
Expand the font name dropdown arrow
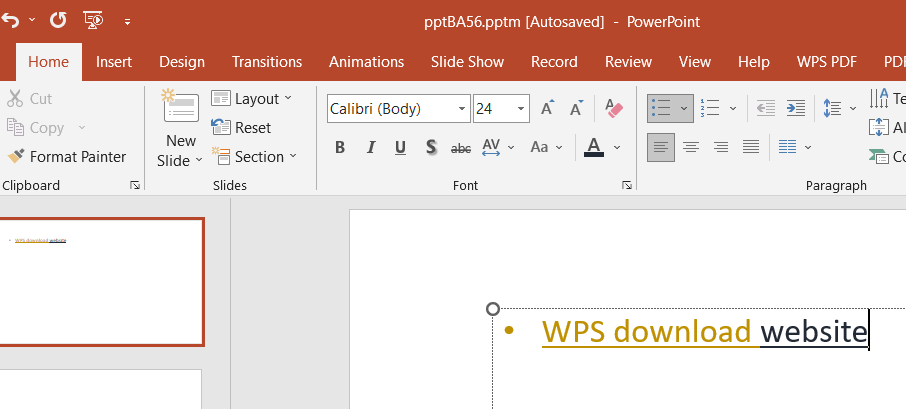click(x=462, y=109)
